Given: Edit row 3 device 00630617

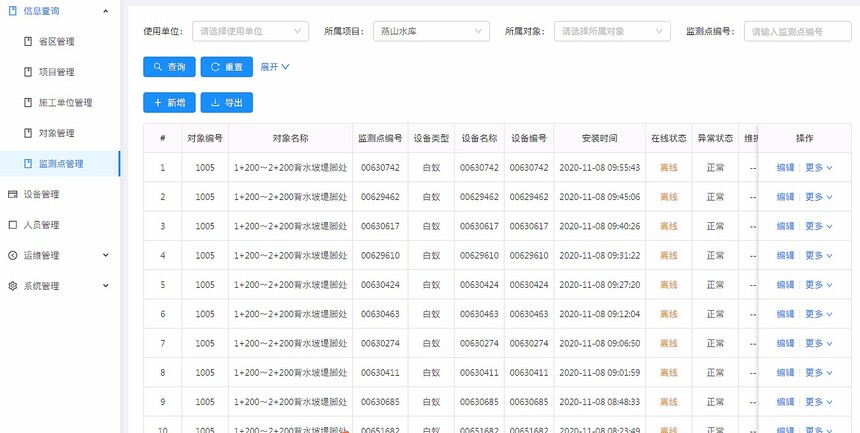Looking at the screenshot, I should coord(785,226).
